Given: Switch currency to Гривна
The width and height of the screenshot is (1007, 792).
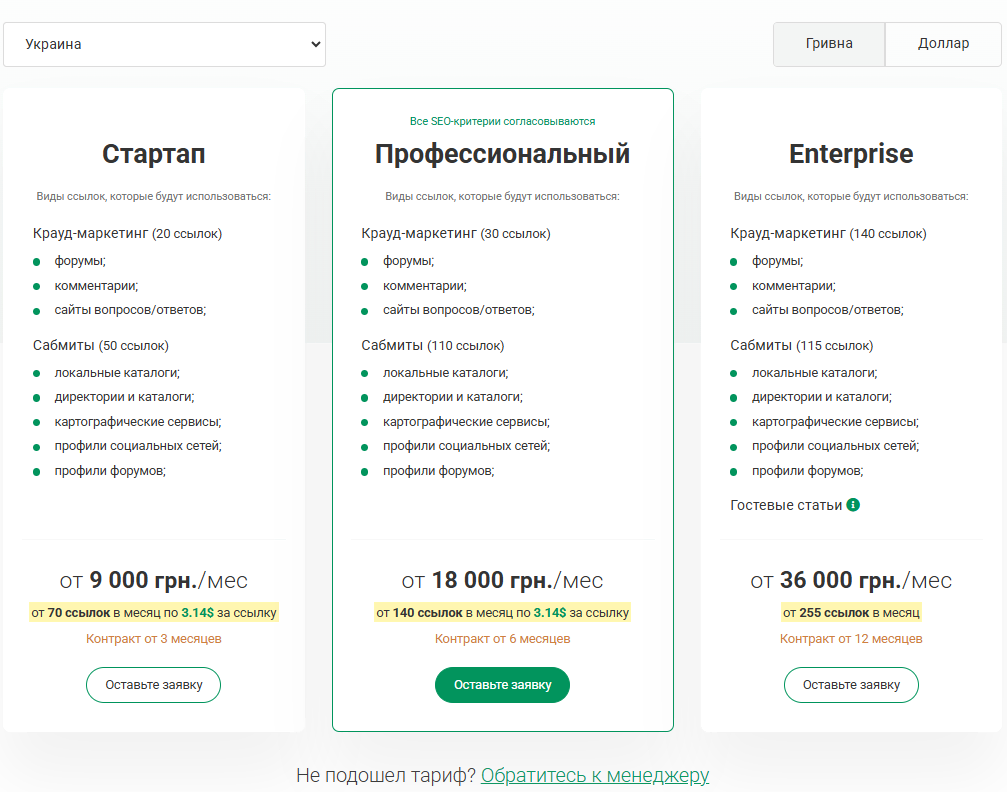Looking at the screenshot, I should (829, 44).
